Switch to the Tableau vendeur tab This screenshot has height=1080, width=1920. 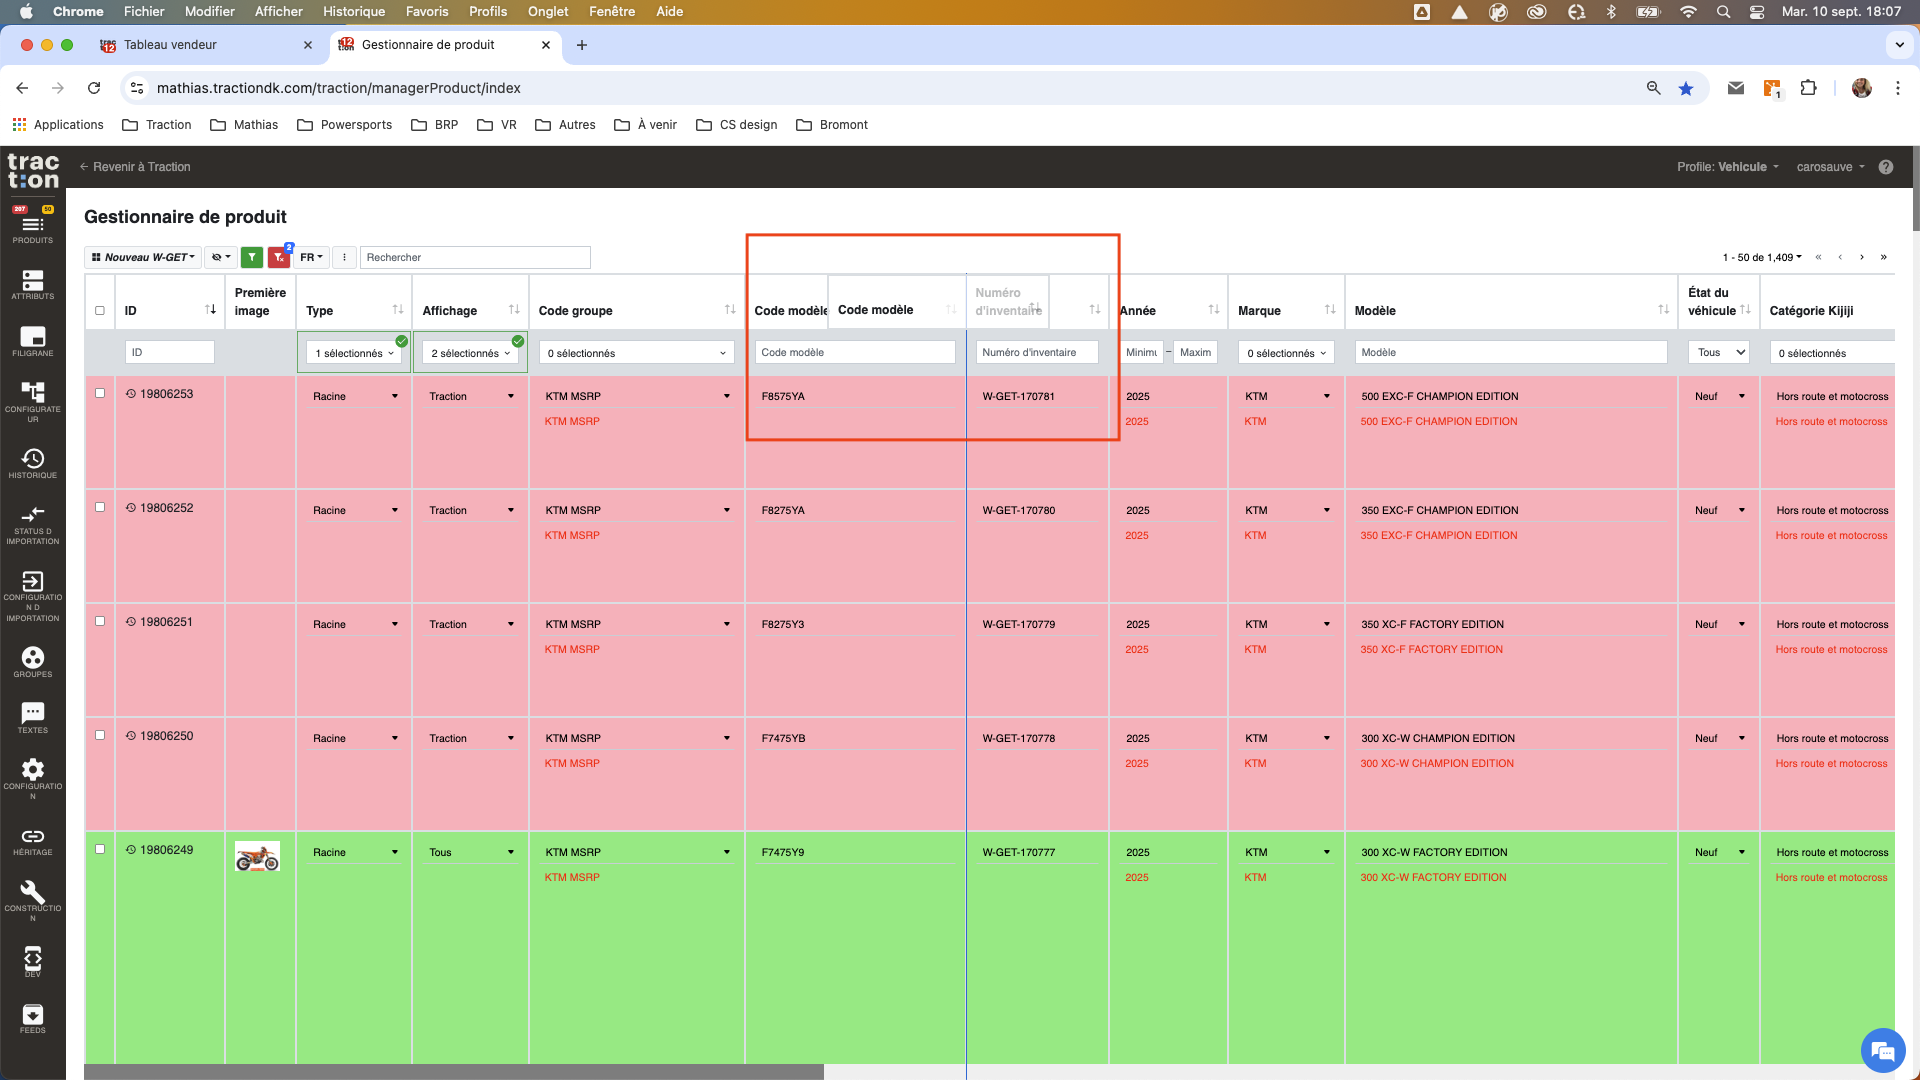[x=170, y=45]
